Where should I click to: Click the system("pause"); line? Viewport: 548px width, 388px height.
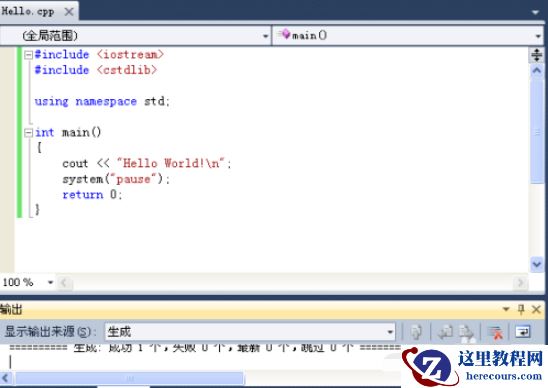(116, 179)
